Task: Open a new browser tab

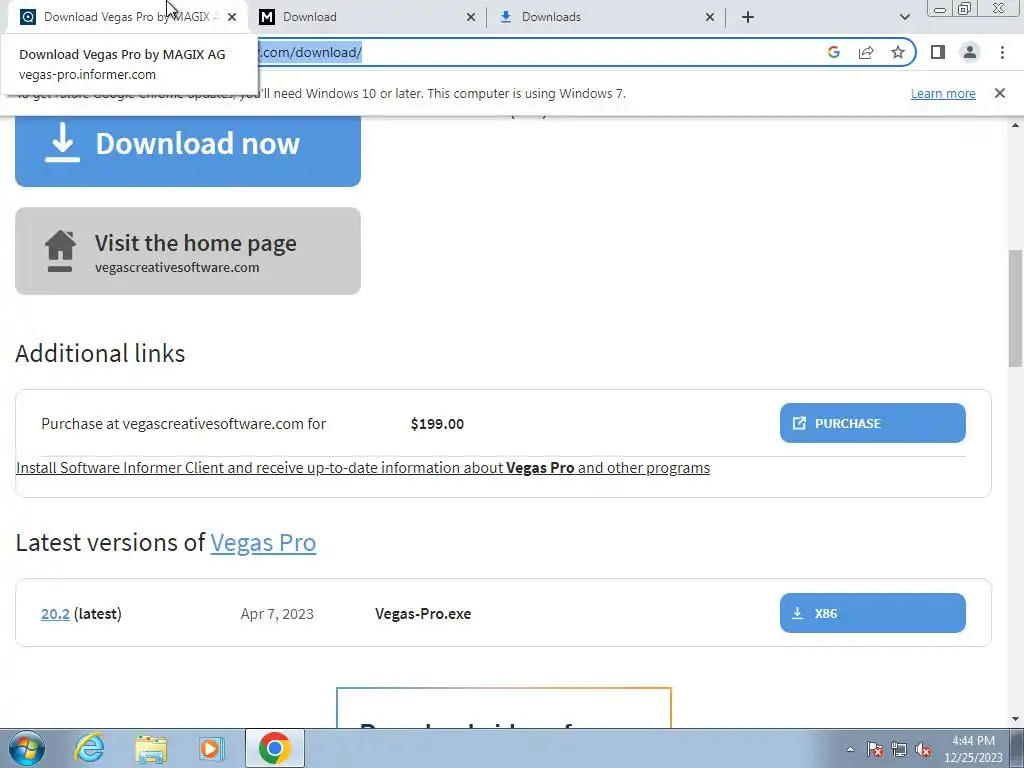Action: click(748, 17)
